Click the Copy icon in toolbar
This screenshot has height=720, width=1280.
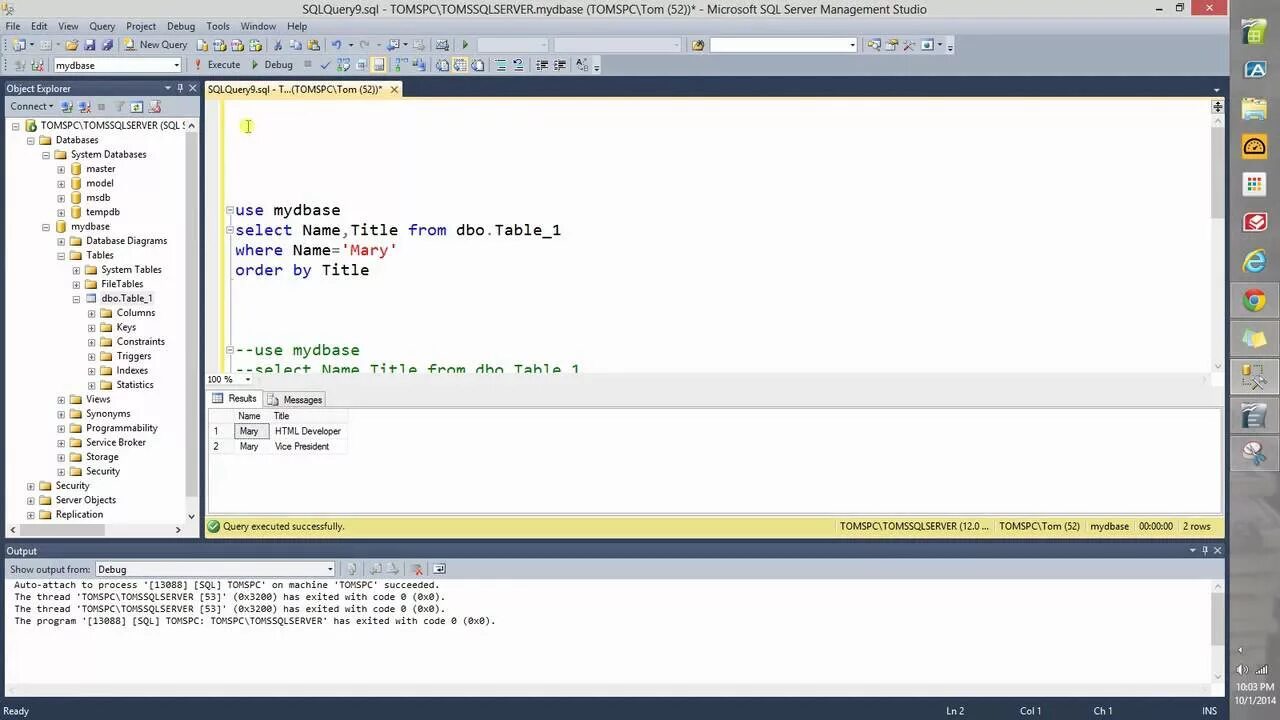(296, 45)
